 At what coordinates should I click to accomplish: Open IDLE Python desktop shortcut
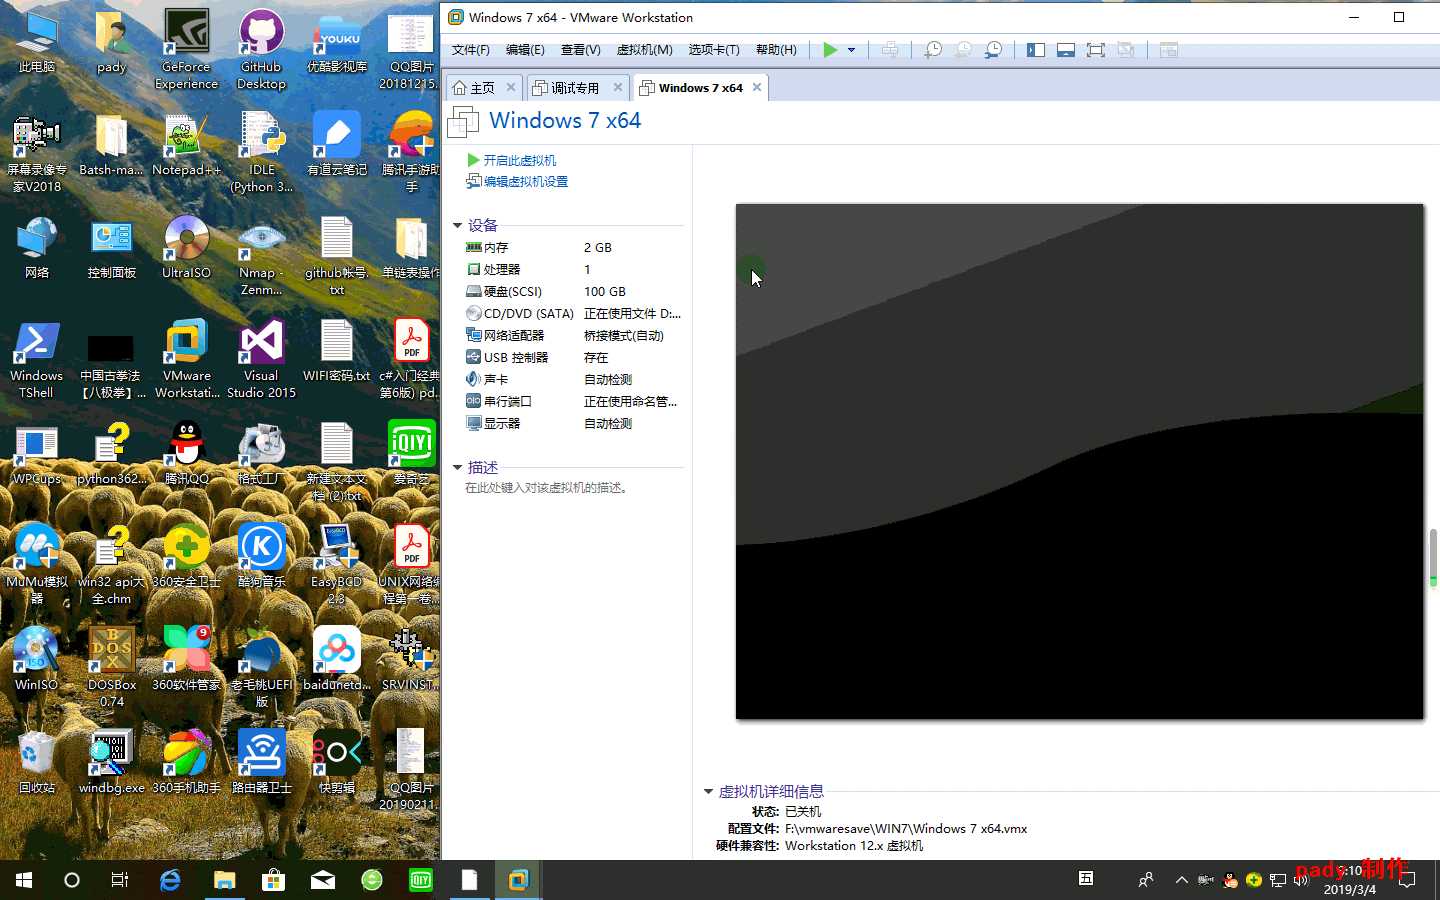pos(261,153)
